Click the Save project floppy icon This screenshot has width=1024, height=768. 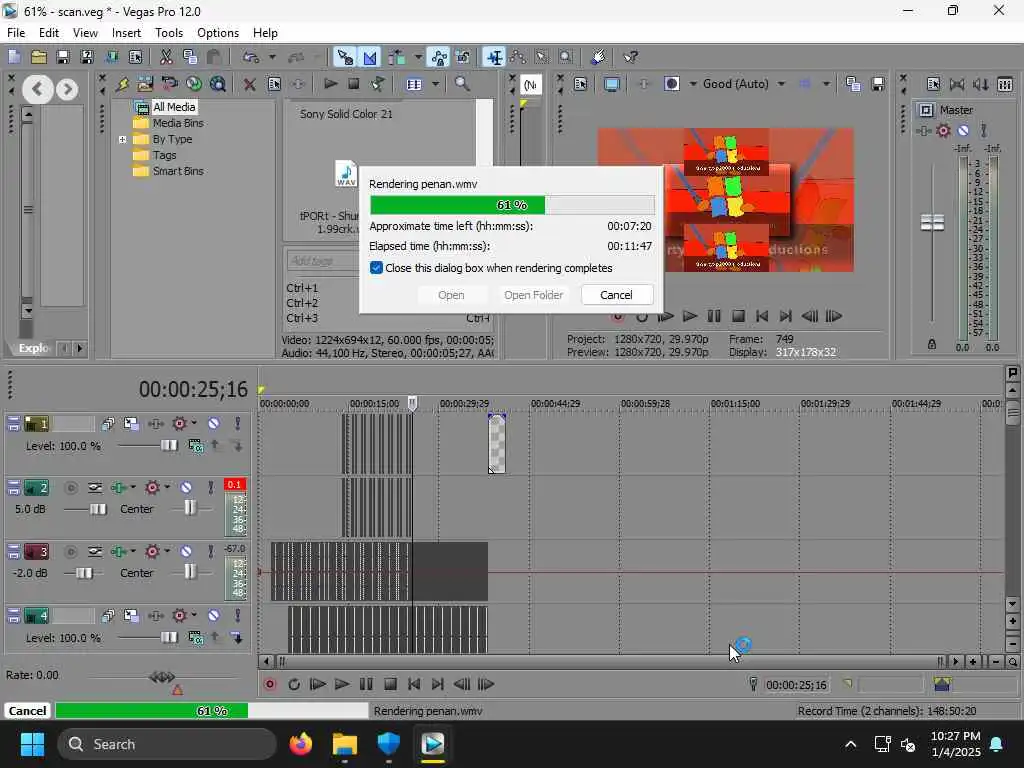coord(63,57)
